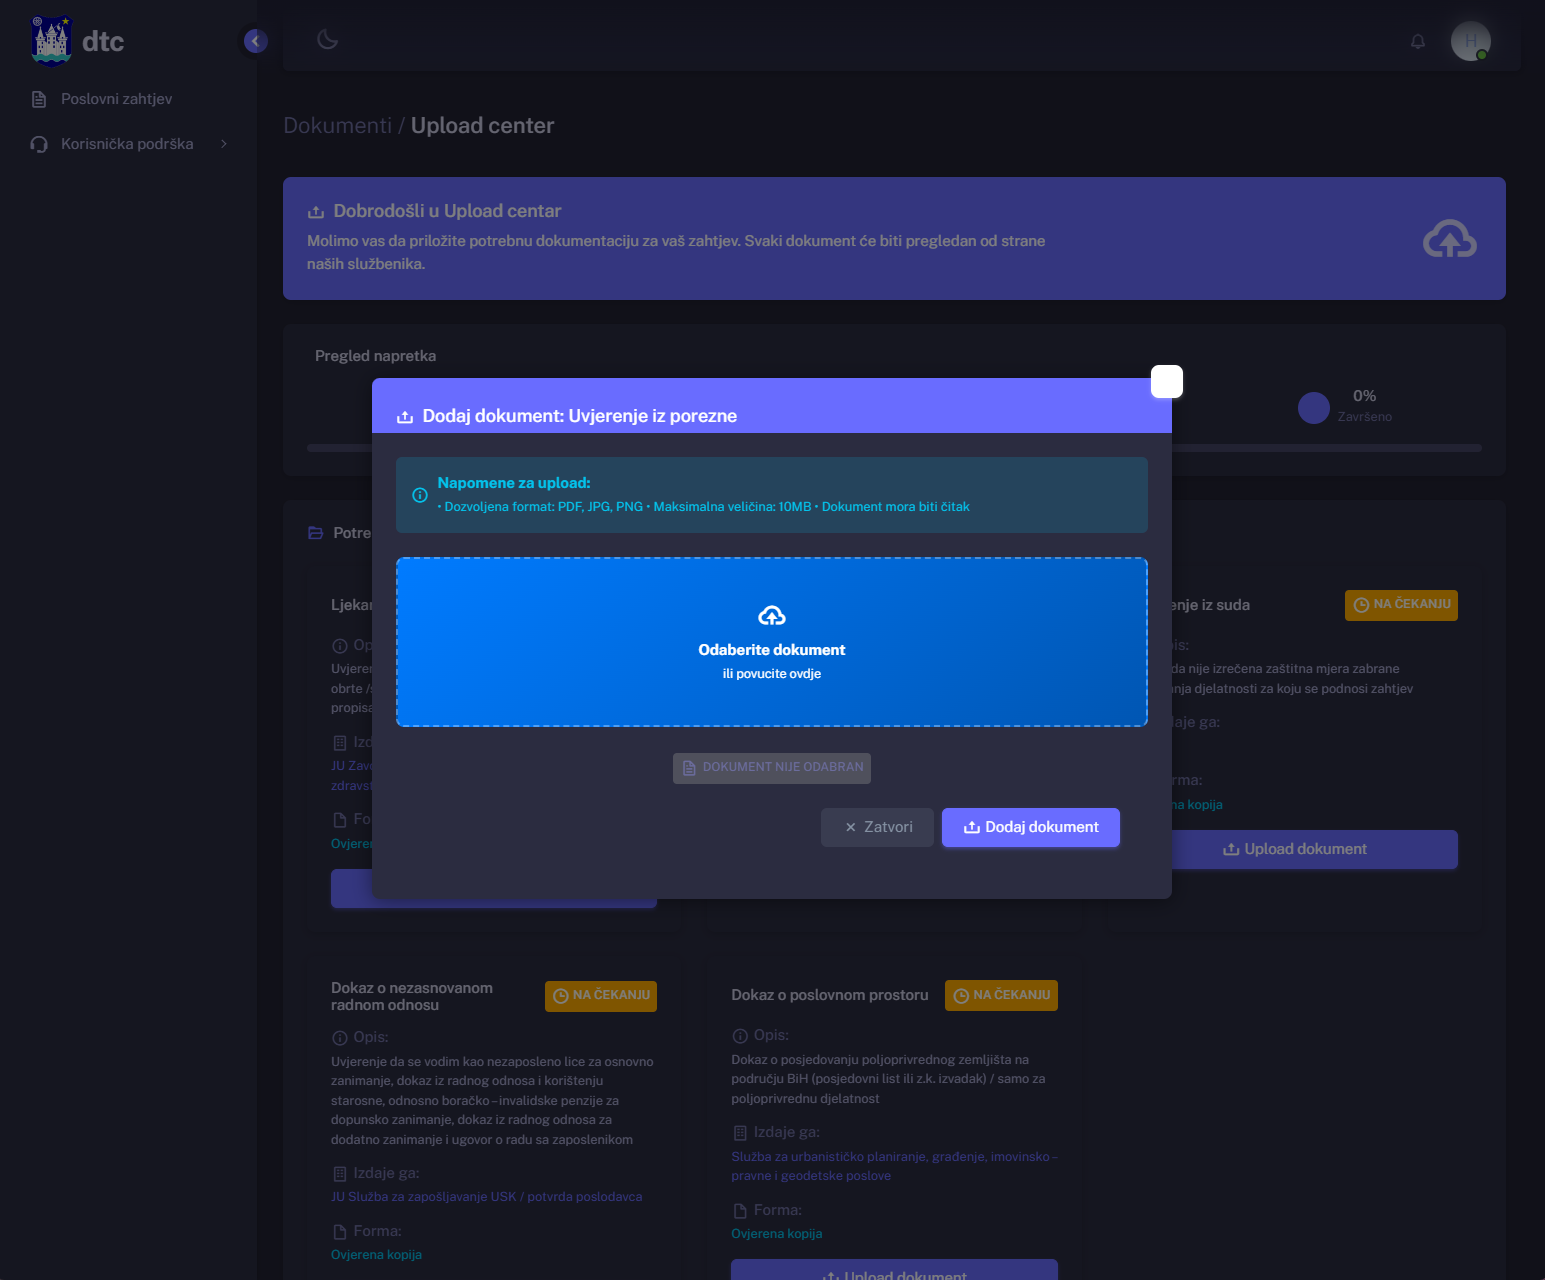The image size is (1545, 1280).
Task: Open notifications bell
Action: click(x=1417, y=41)
